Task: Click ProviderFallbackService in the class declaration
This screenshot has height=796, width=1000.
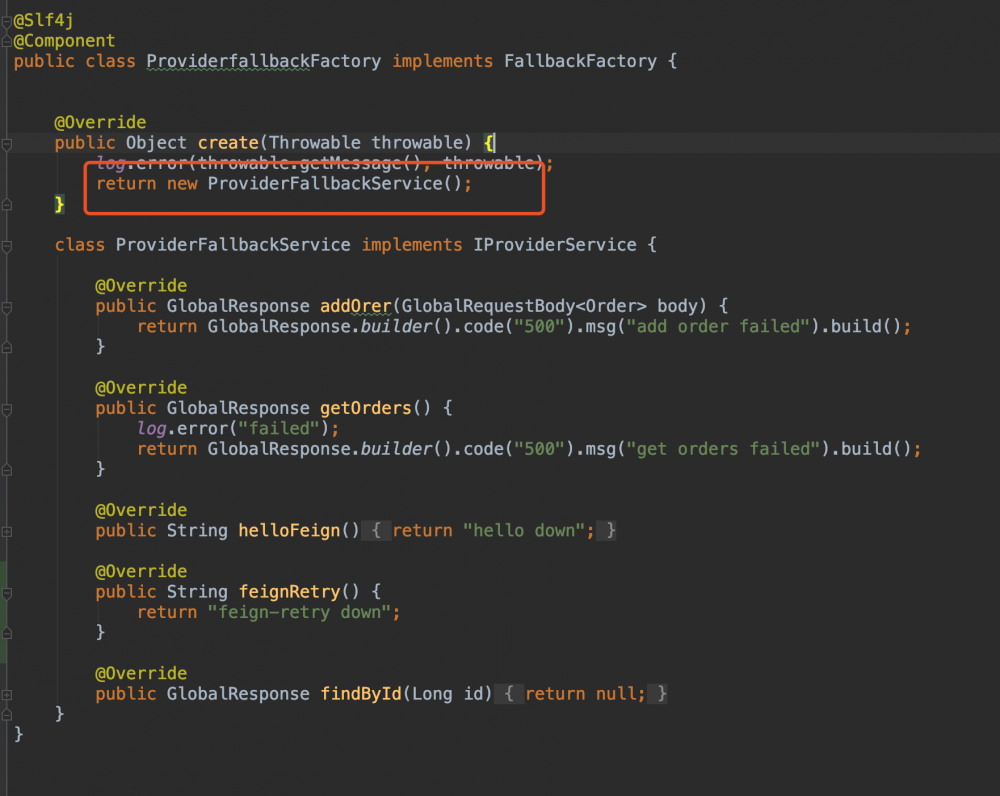Action: pos(233,245)
